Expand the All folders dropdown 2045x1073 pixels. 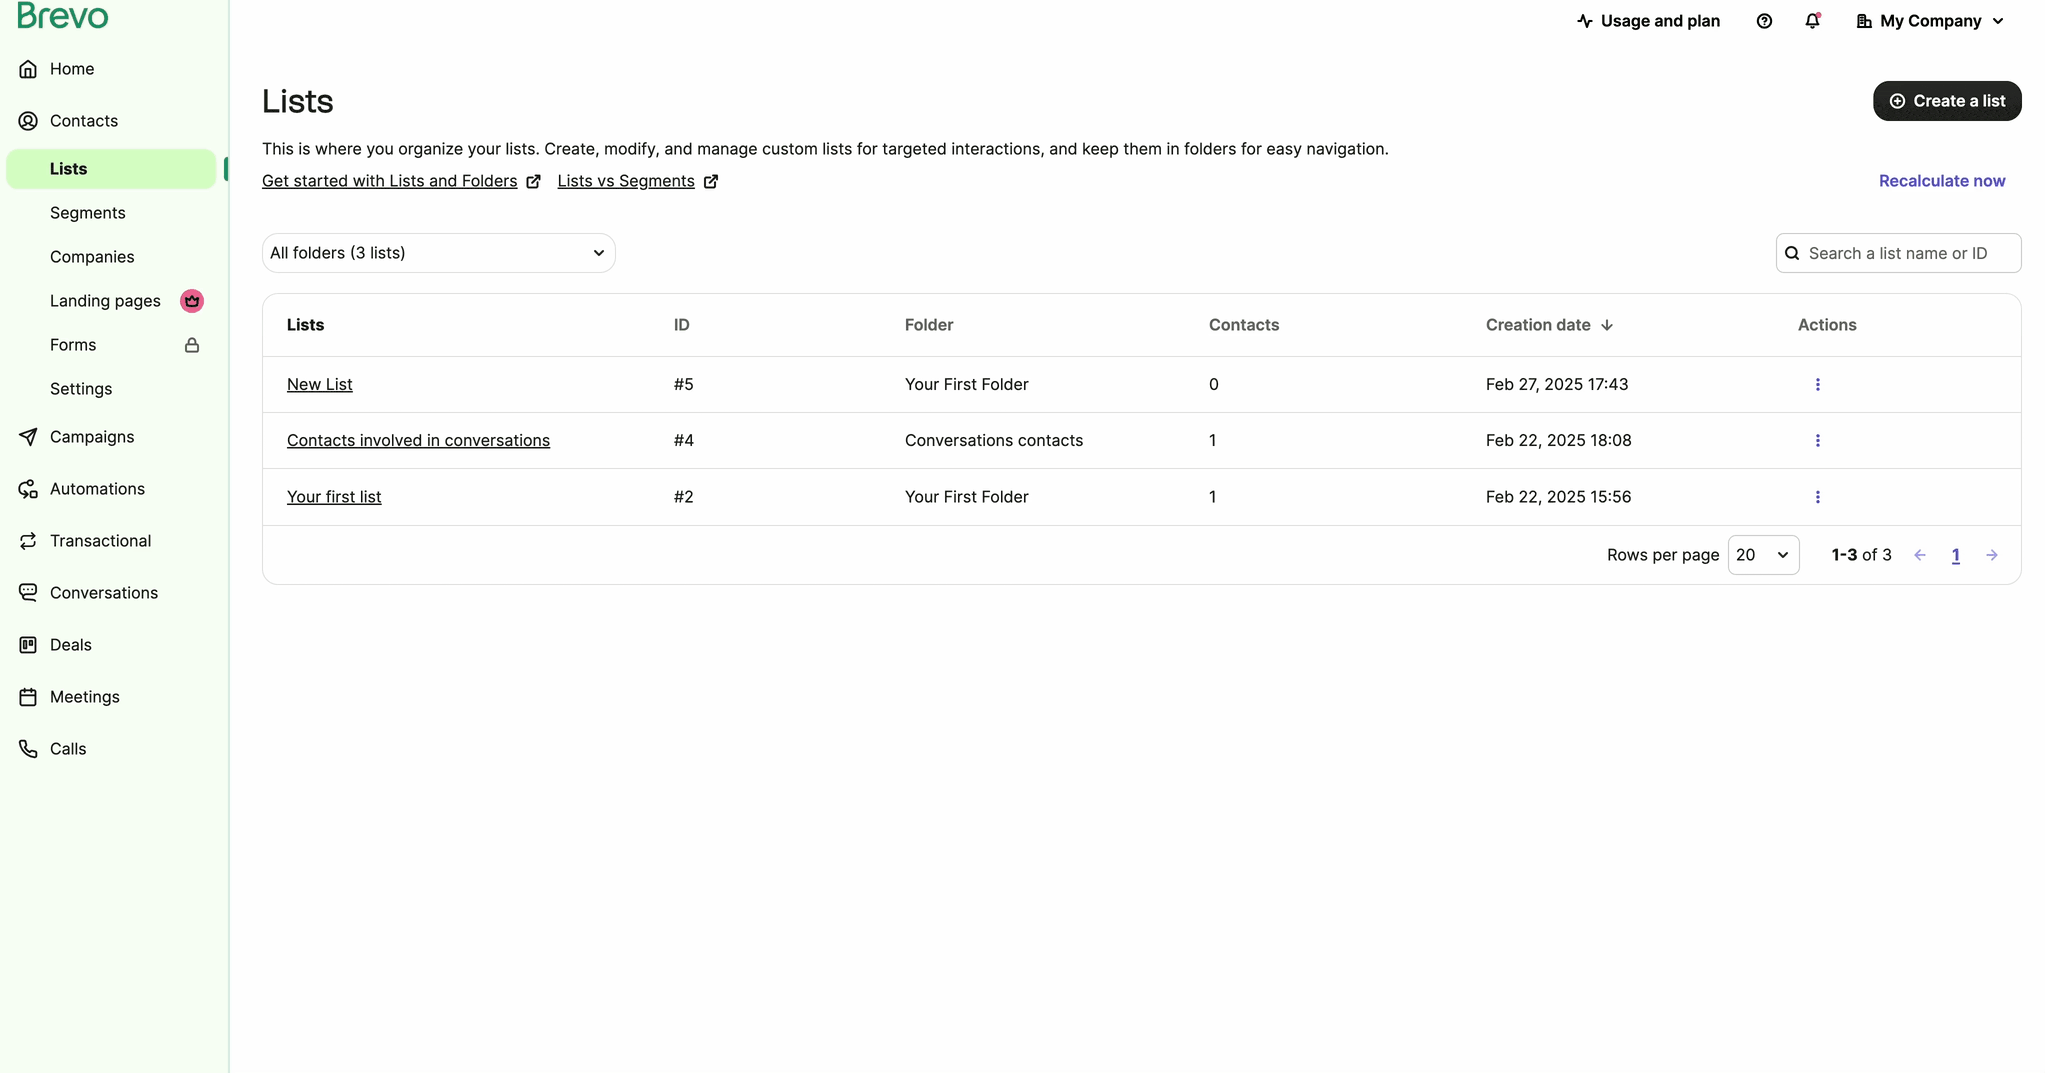coord(438,253)
